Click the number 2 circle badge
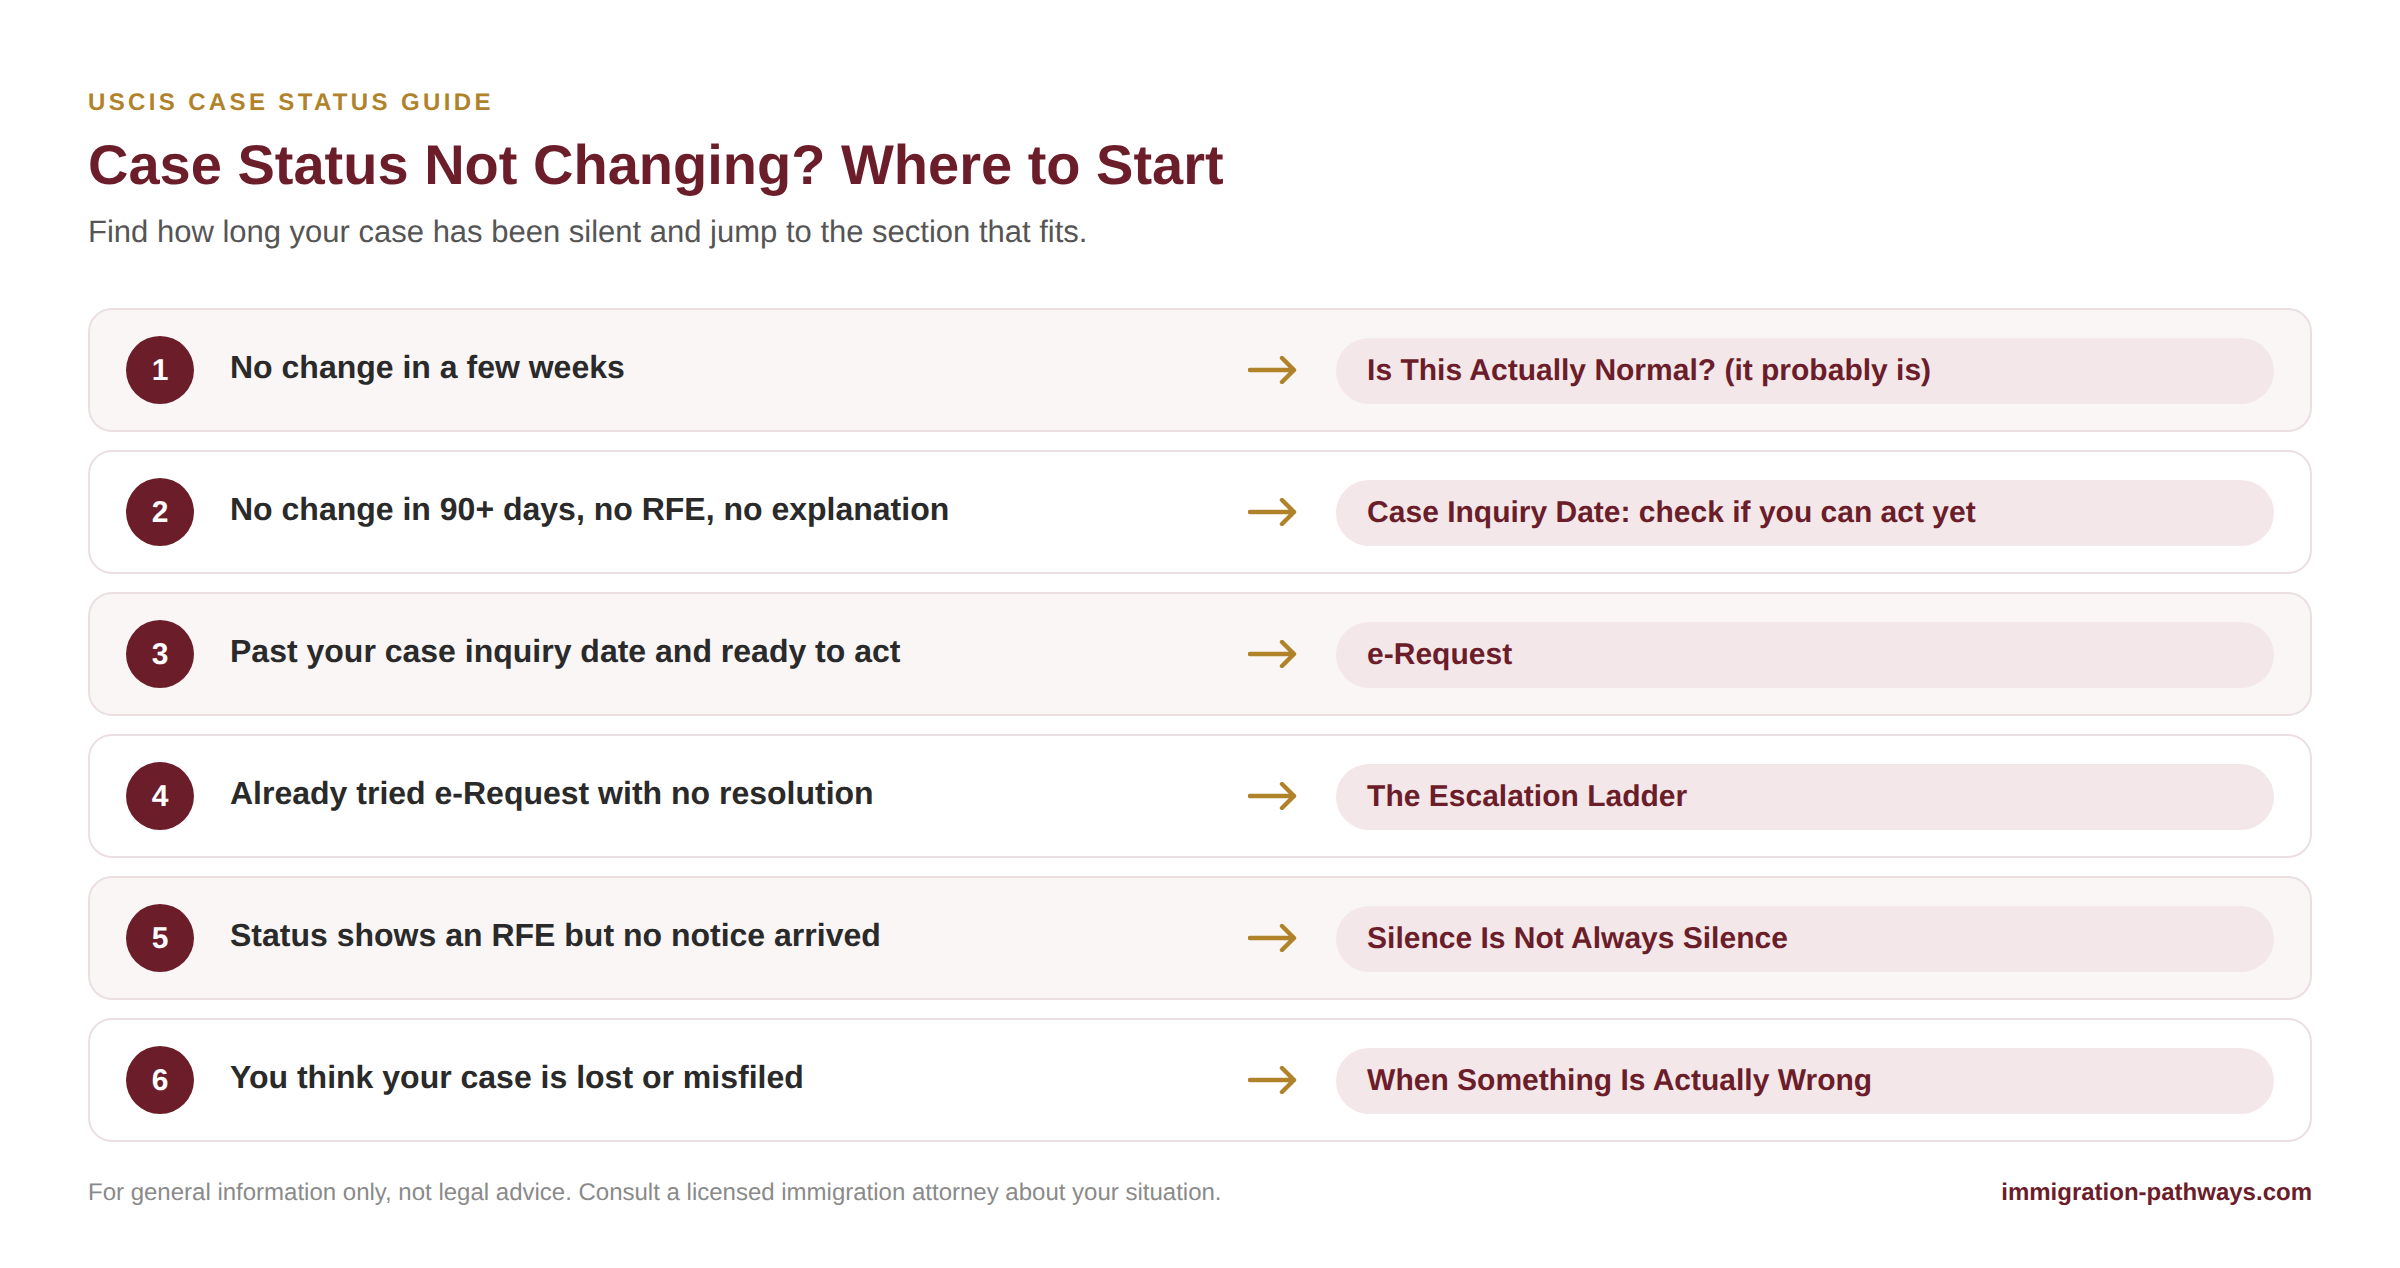2400x1268 pixels. pyautogui.click(x=160, y=512)
